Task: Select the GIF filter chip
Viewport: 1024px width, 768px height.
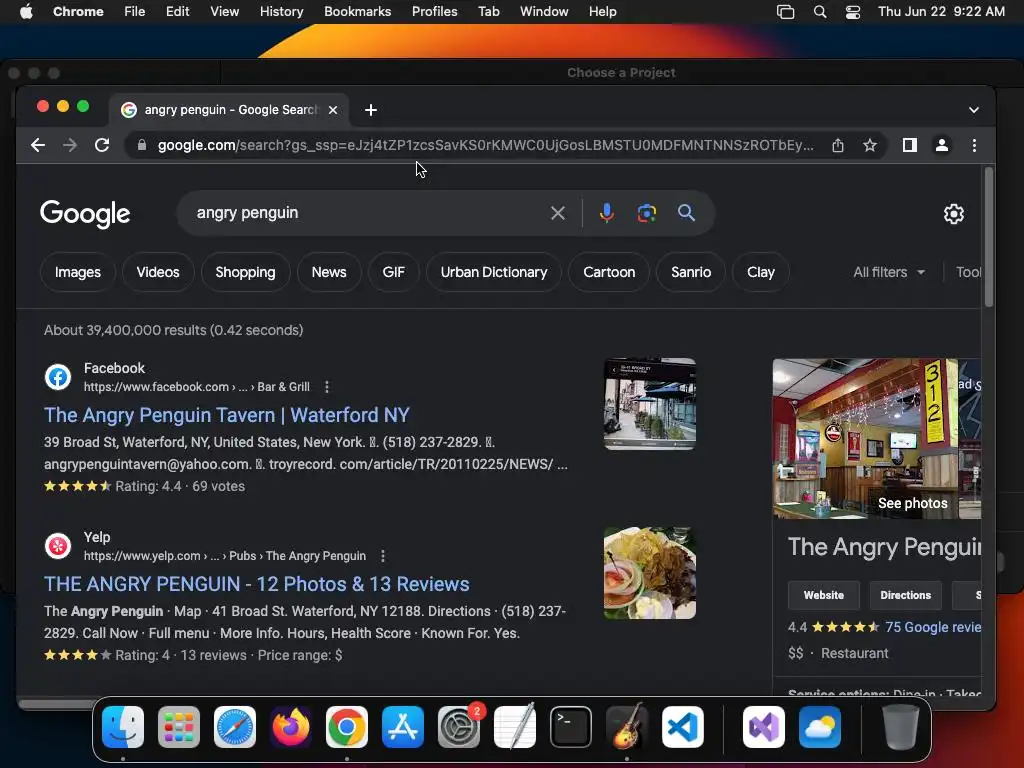Action: [x=394, y=272]
